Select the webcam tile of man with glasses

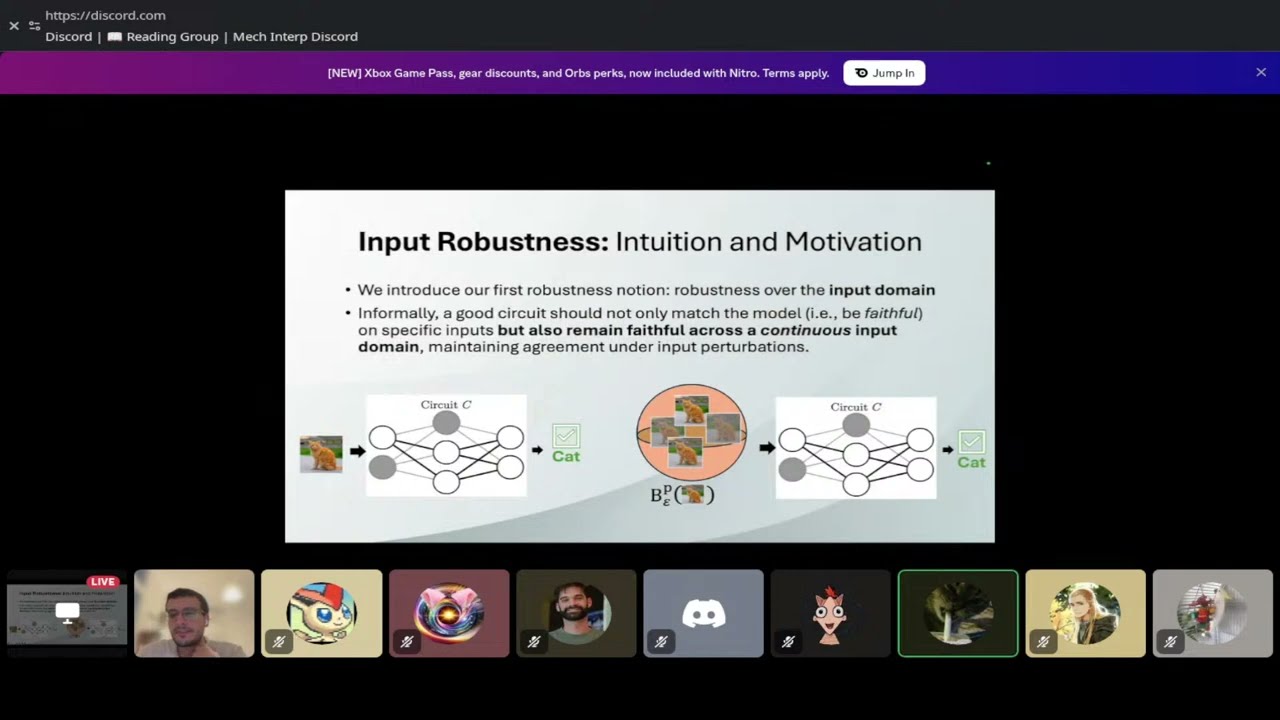click(194, 613)
